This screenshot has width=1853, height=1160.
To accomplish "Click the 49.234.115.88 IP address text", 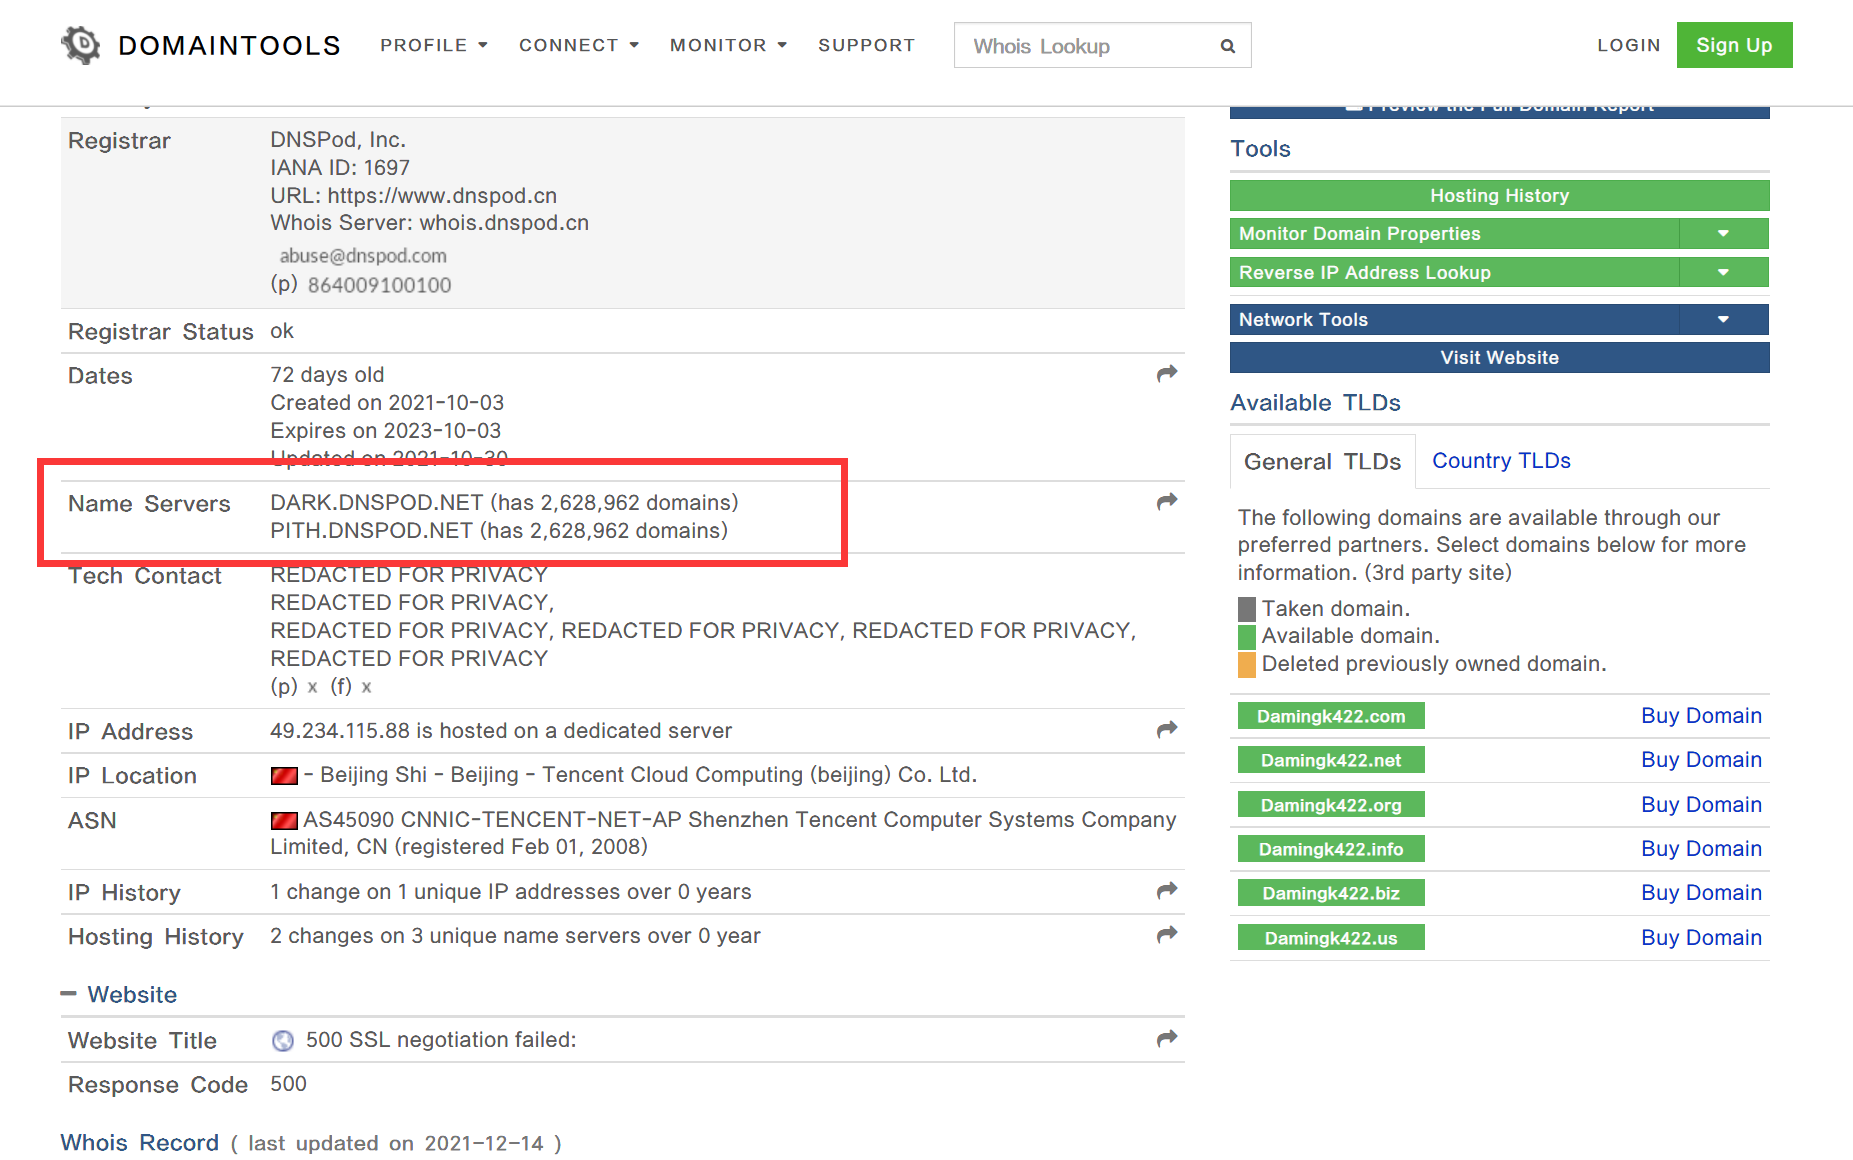I will 340,731.
